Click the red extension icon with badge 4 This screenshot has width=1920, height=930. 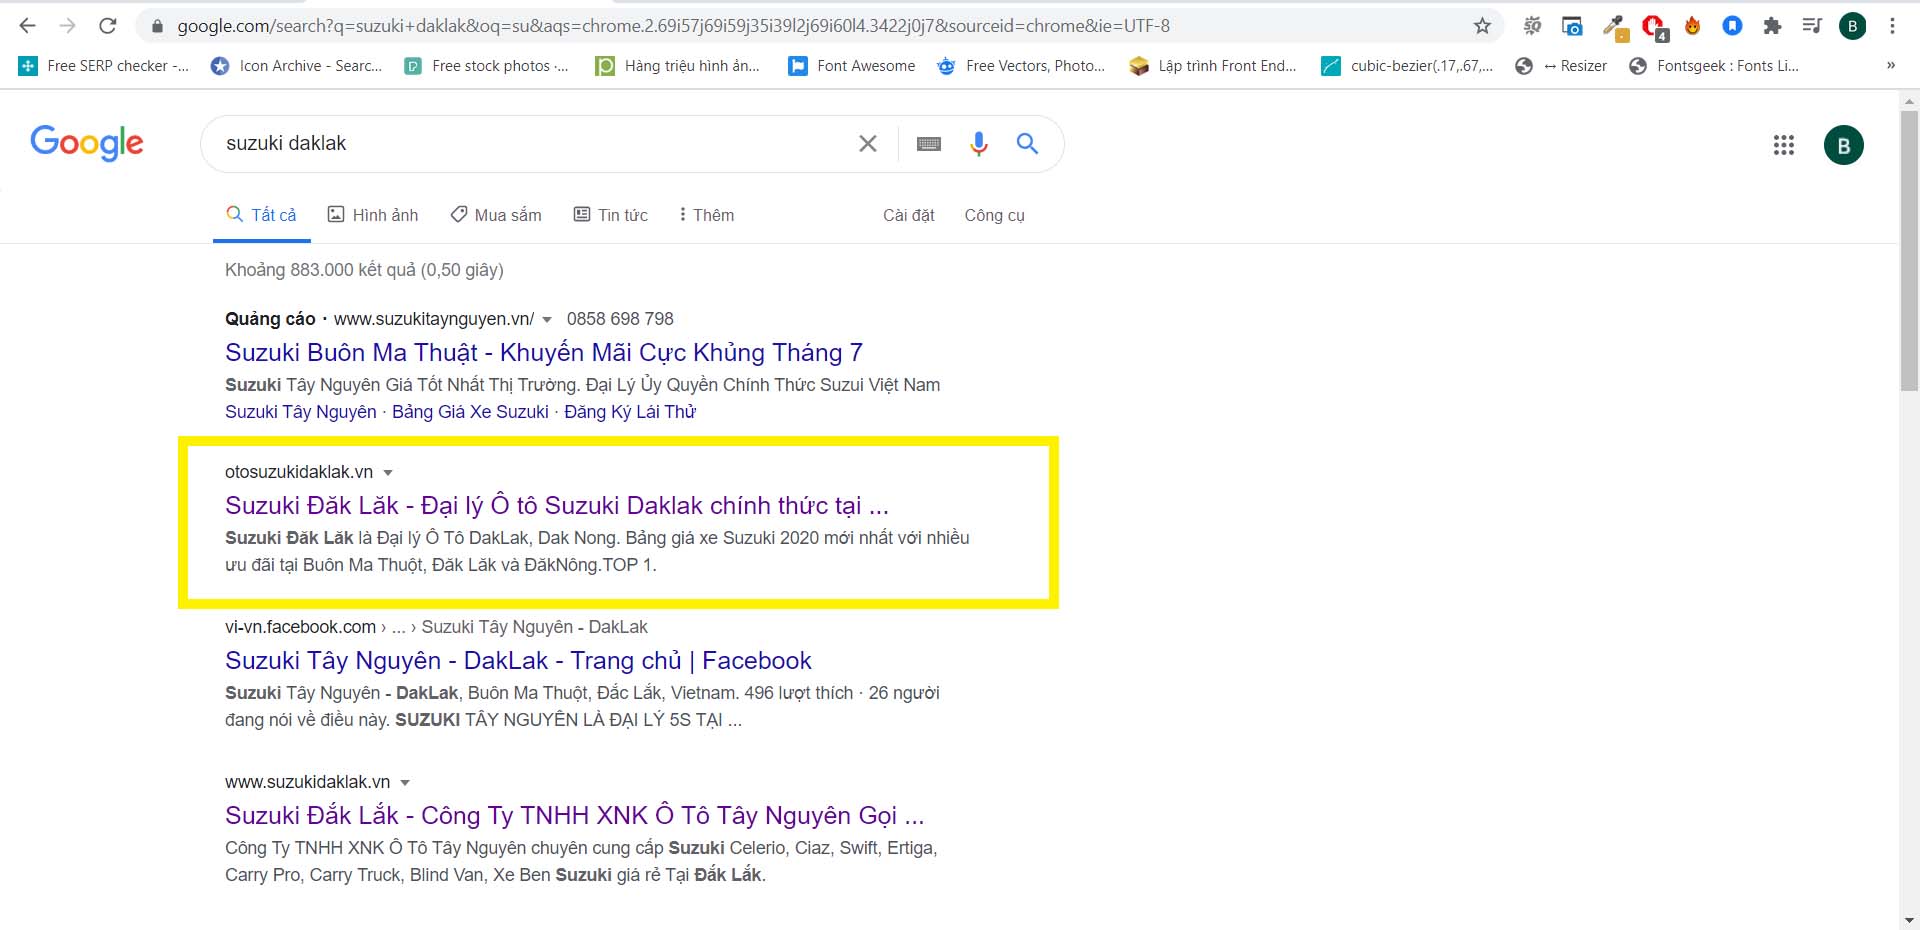[x=1654, y=28]
